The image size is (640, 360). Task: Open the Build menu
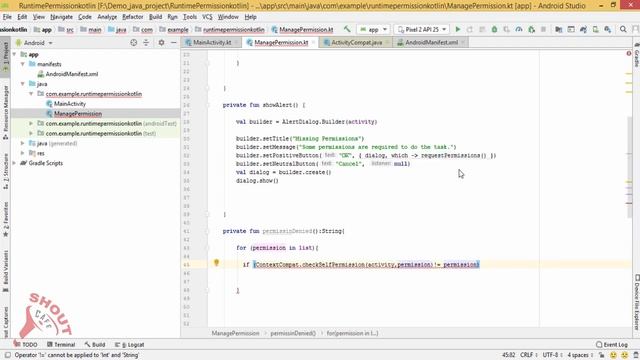156,17
